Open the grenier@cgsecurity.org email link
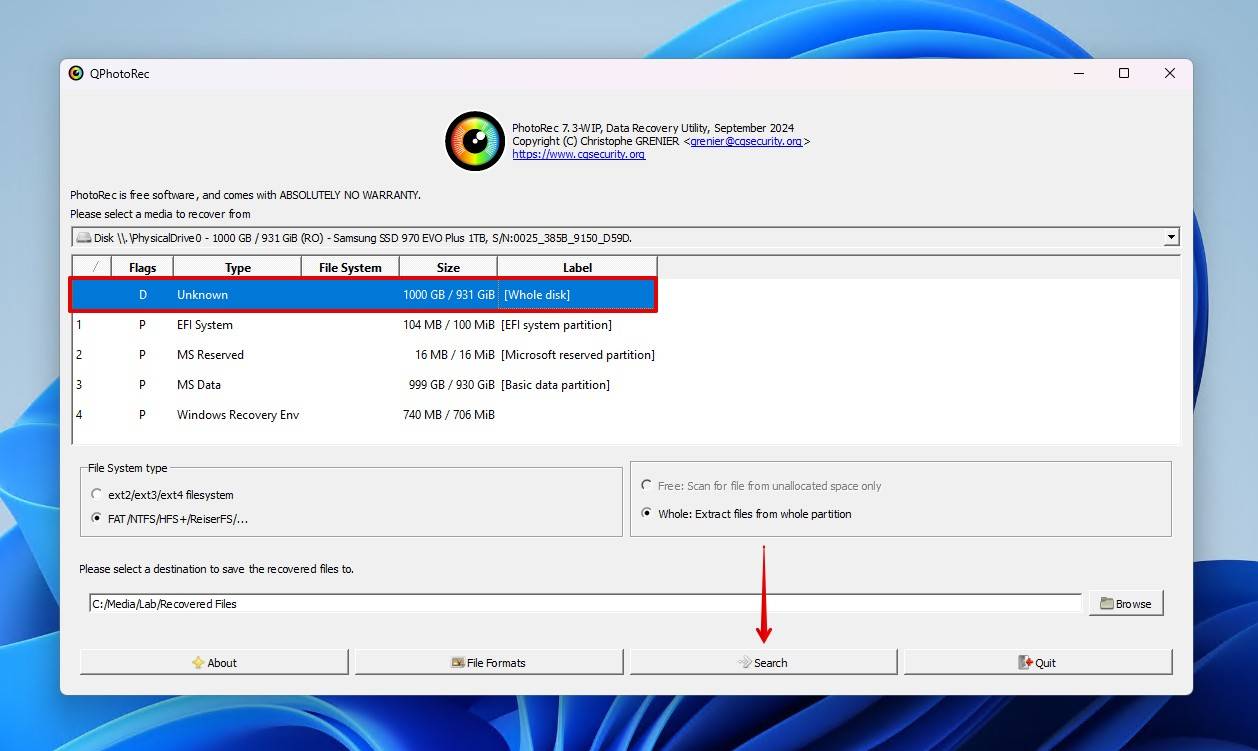The image size is (1258, 751). pyautogui.click(x=746, y=141)
